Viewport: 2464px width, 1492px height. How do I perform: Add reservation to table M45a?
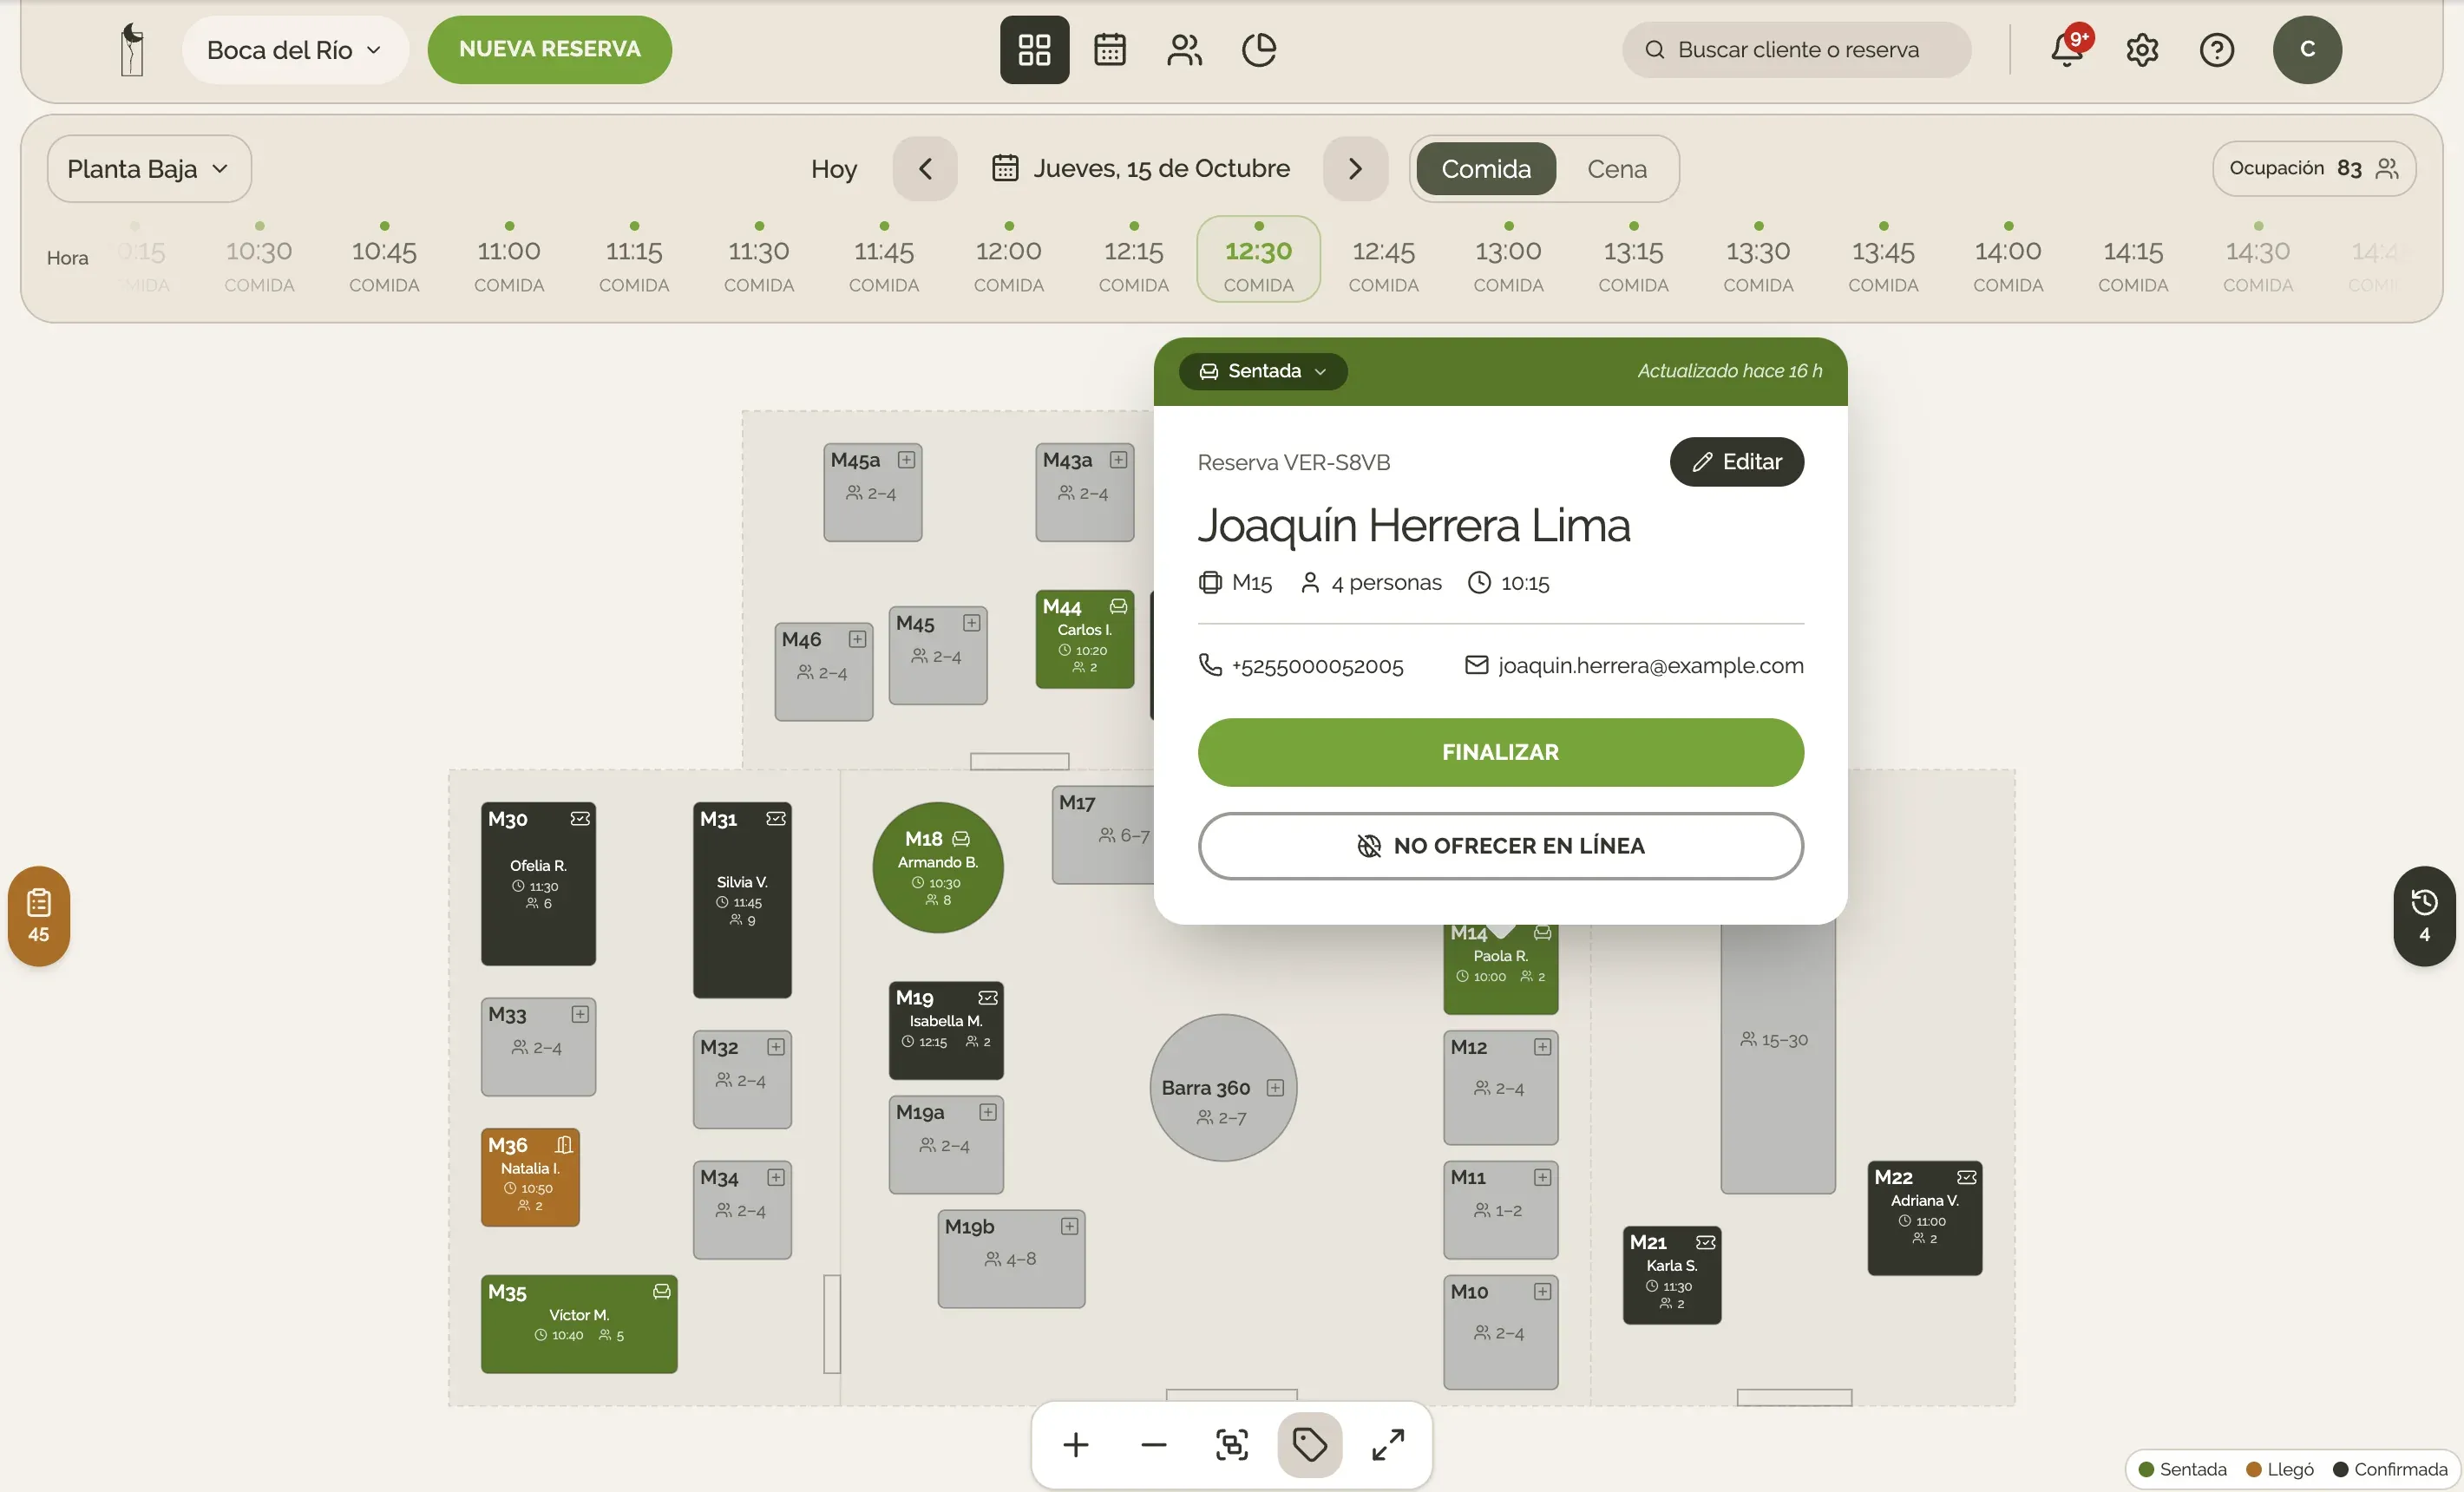coord(906,459)
